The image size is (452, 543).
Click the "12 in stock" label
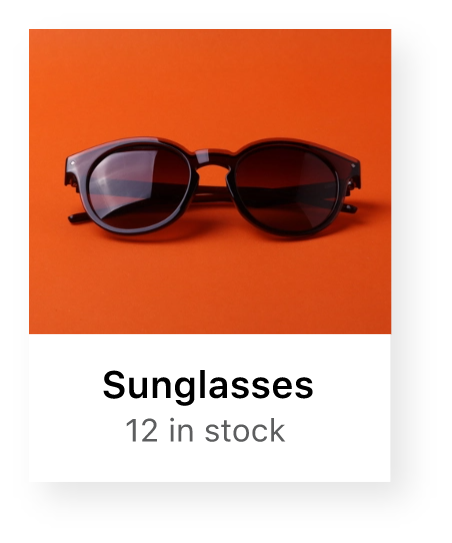click(x=205, y=430)
